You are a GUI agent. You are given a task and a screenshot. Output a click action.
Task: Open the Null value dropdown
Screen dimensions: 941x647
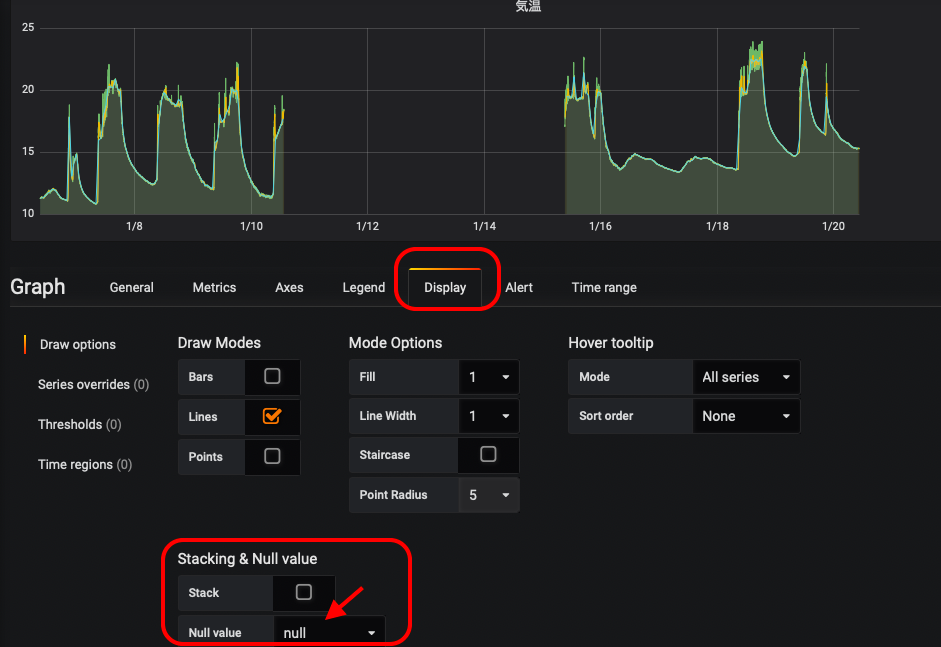pos(329,632)
